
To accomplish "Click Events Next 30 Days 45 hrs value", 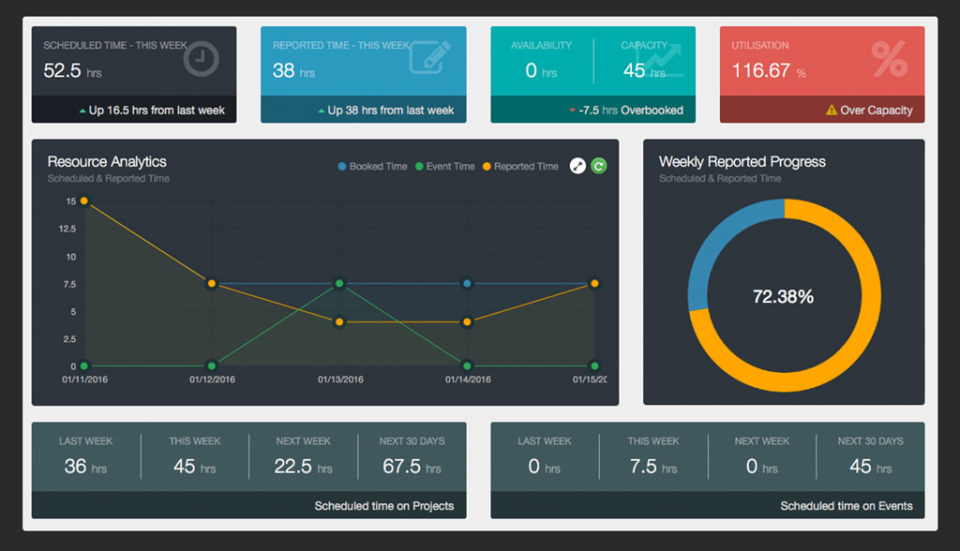I will click(871, 467).
